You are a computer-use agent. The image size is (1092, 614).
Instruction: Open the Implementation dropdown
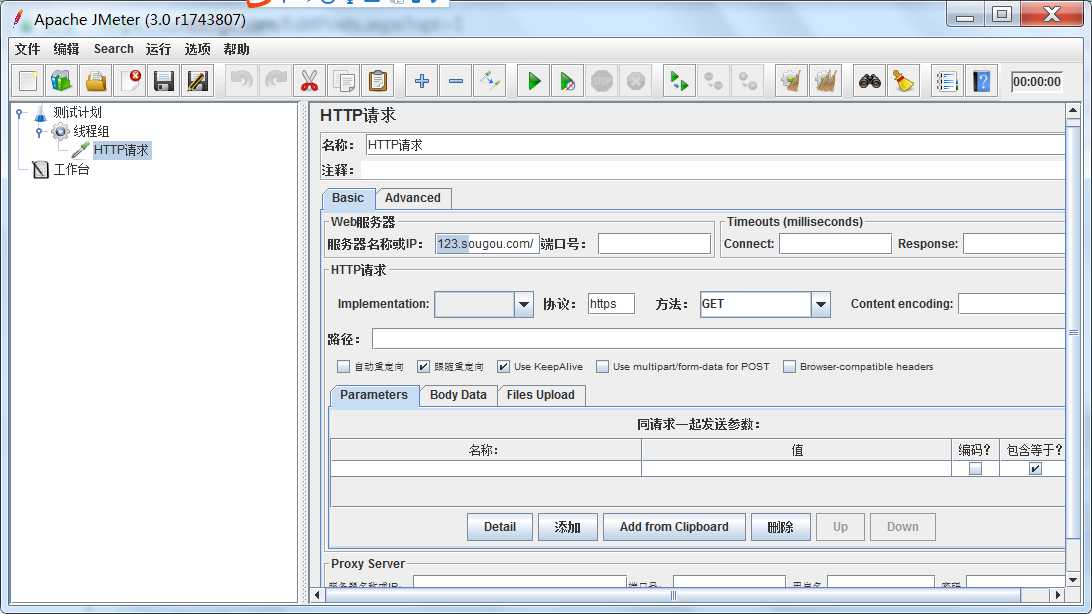point(524,304)
